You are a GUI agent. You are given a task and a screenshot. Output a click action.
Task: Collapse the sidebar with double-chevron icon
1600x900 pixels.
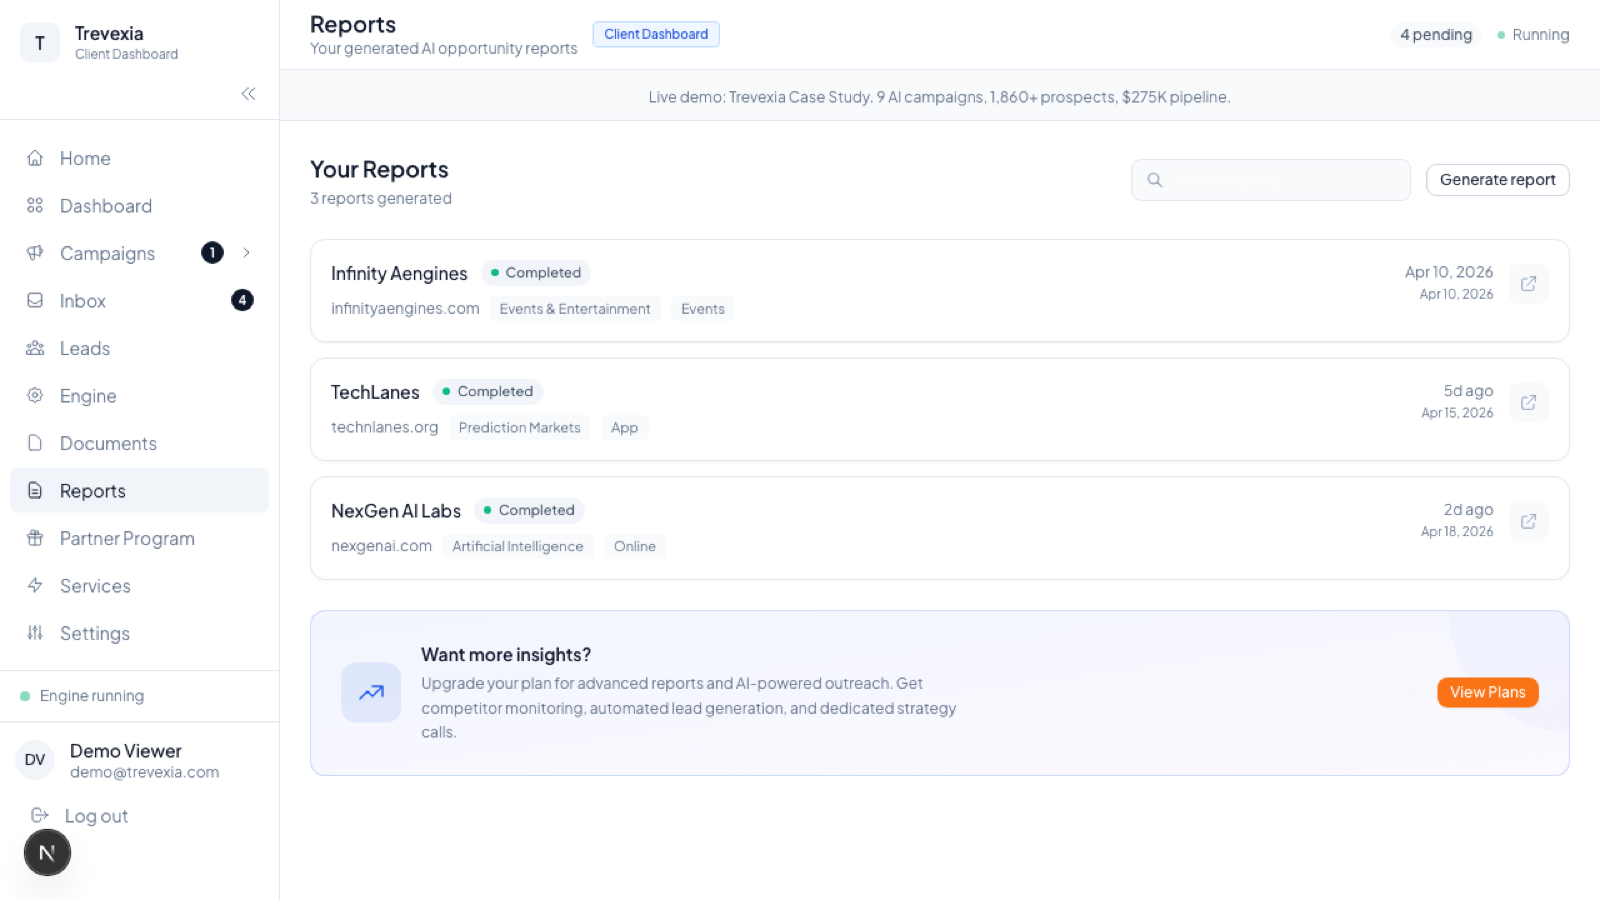248,94
